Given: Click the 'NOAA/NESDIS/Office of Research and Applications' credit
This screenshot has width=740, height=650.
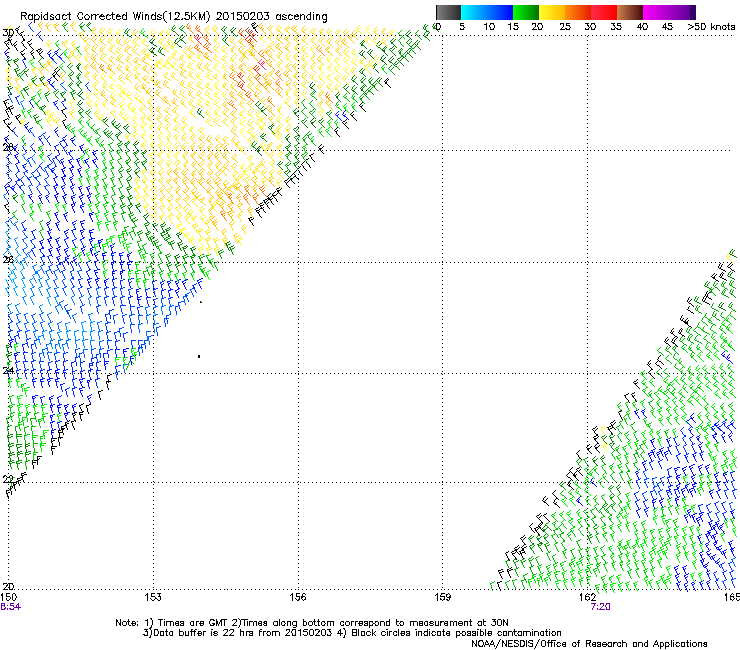Looking at the screenshot, I should [x=589, y=644].
